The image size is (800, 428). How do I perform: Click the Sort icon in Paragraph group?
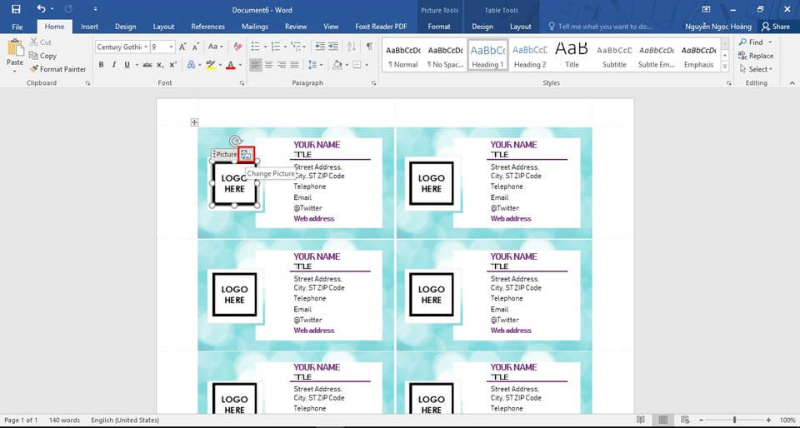(352, 47)
